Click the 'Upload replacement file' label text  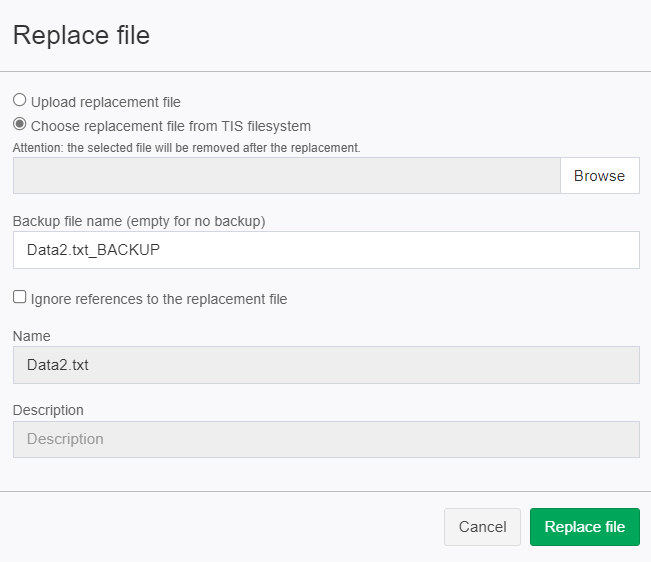pyautogui.click(x=106, y=102)
